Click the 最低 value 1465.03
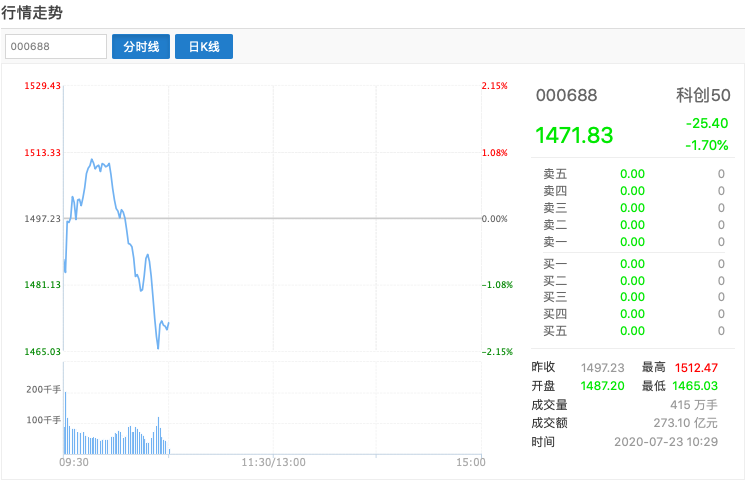 (x=697, y=386)
